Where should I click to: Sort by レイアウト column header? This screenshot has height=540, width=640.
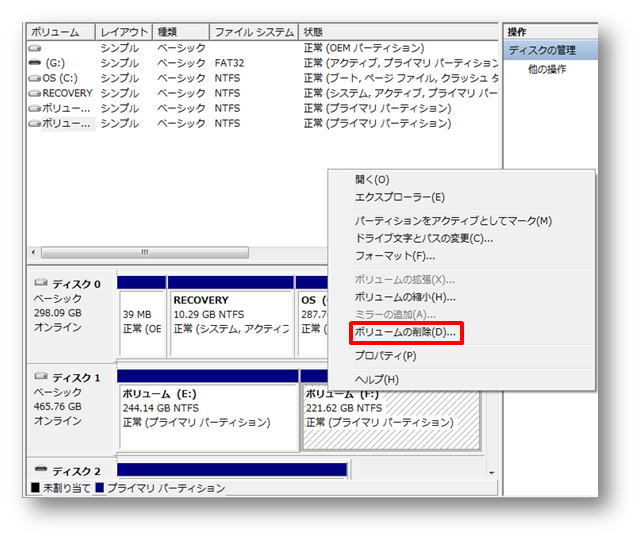click(x=124, y=32)
